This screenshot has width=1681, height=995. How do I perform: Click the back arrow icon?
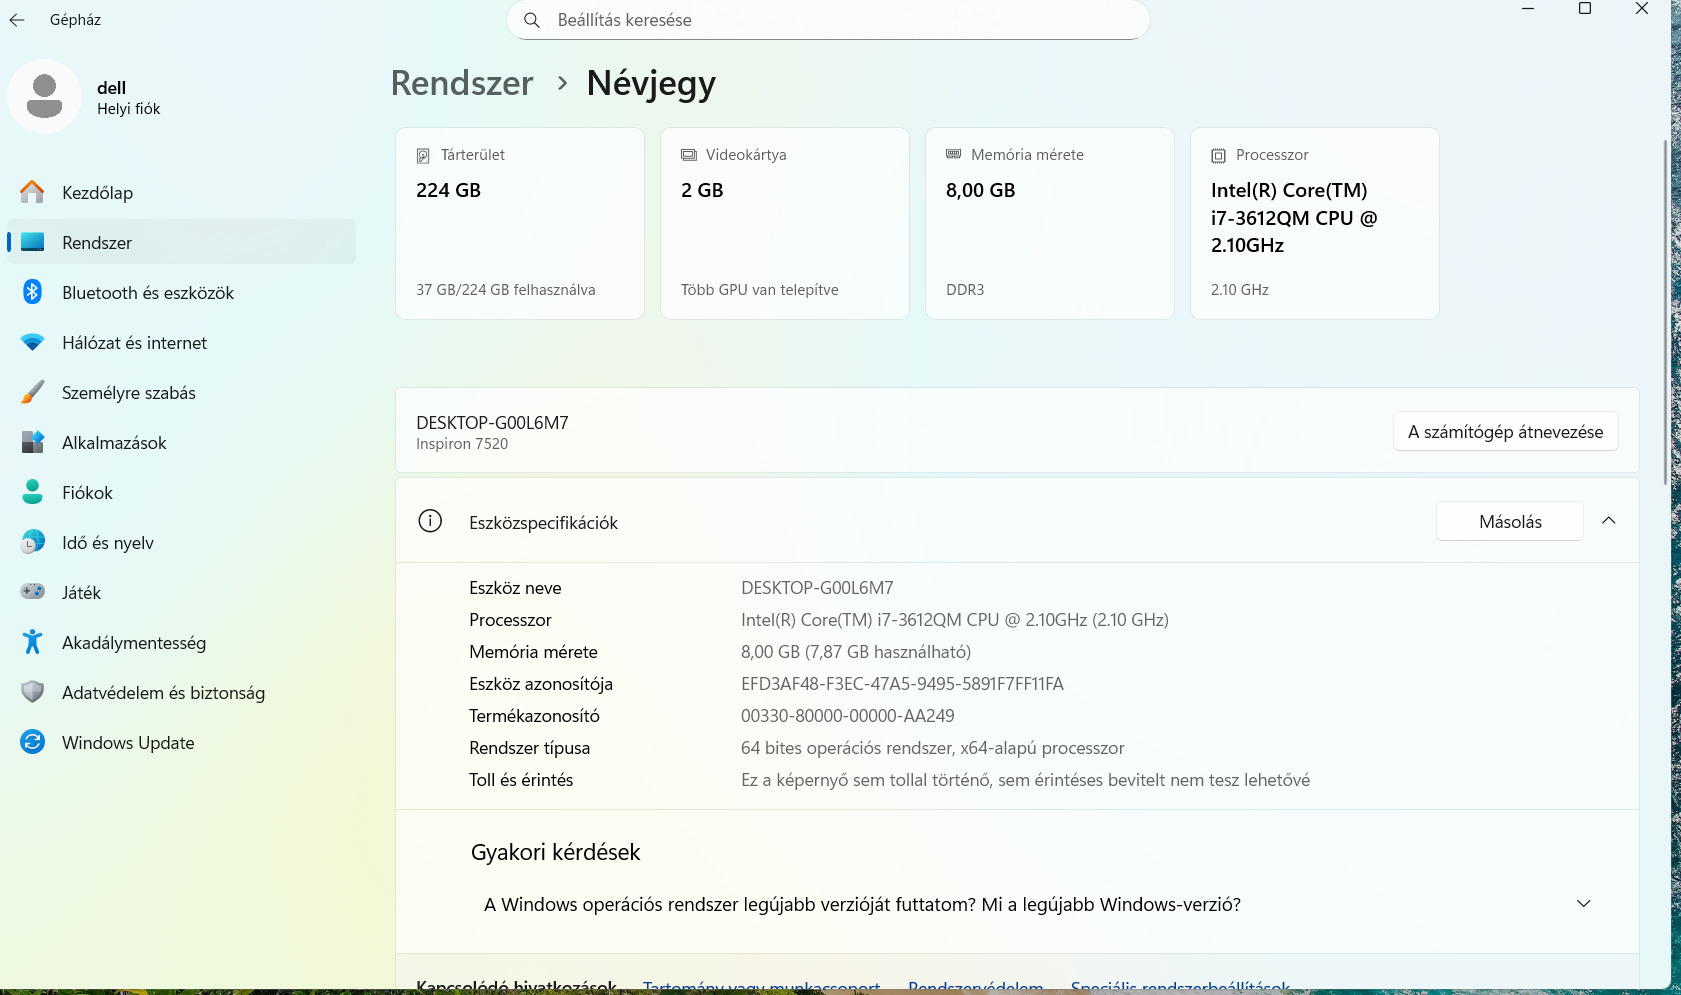tap(17, 20)
